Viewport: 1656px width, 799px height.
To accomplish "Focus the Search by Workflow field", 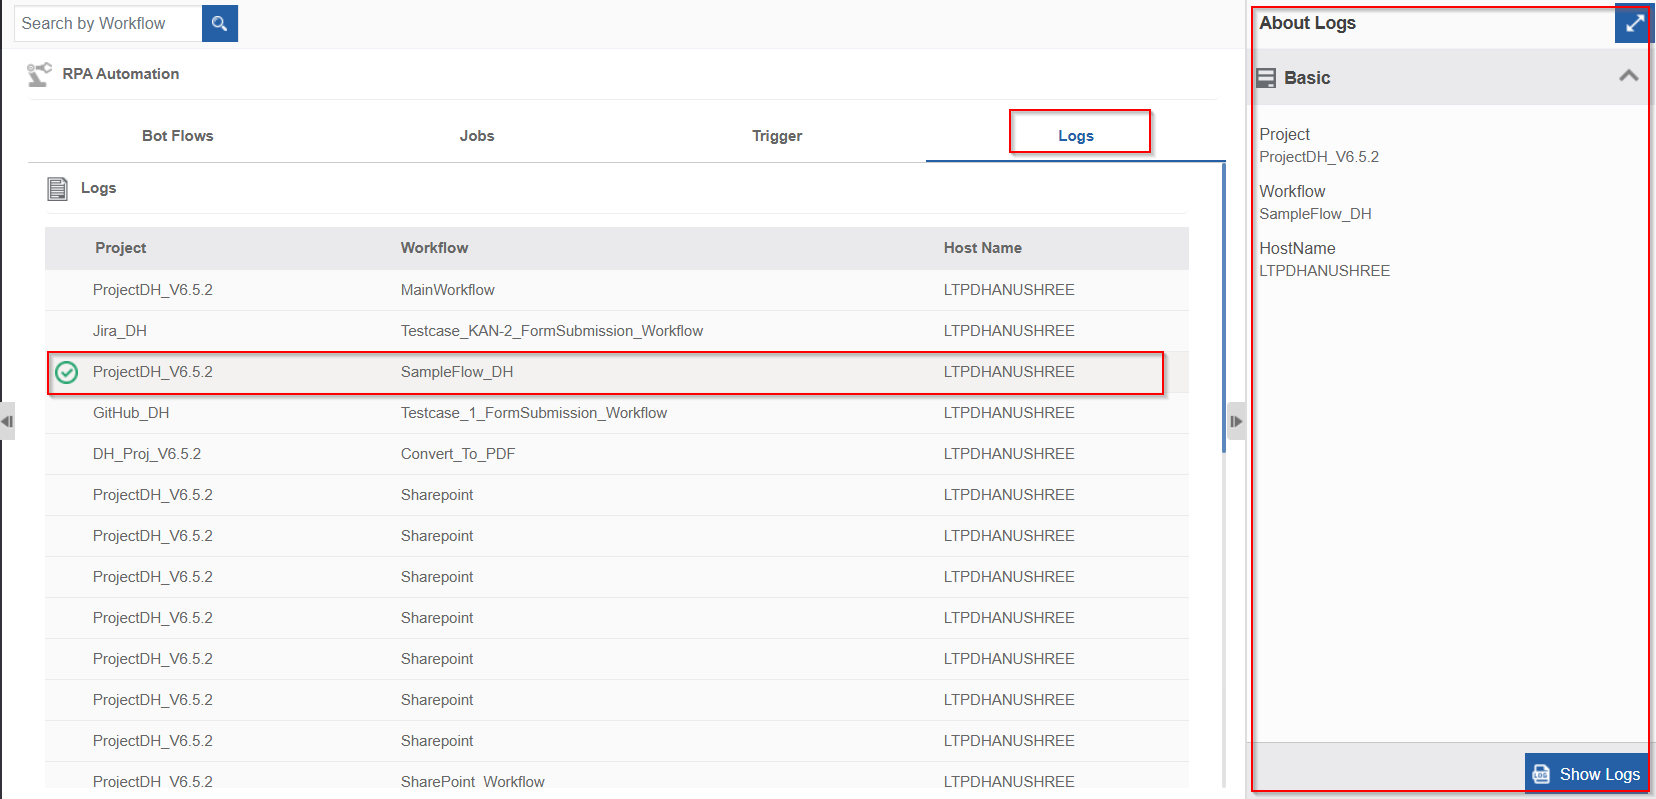I will coord(108,23).
